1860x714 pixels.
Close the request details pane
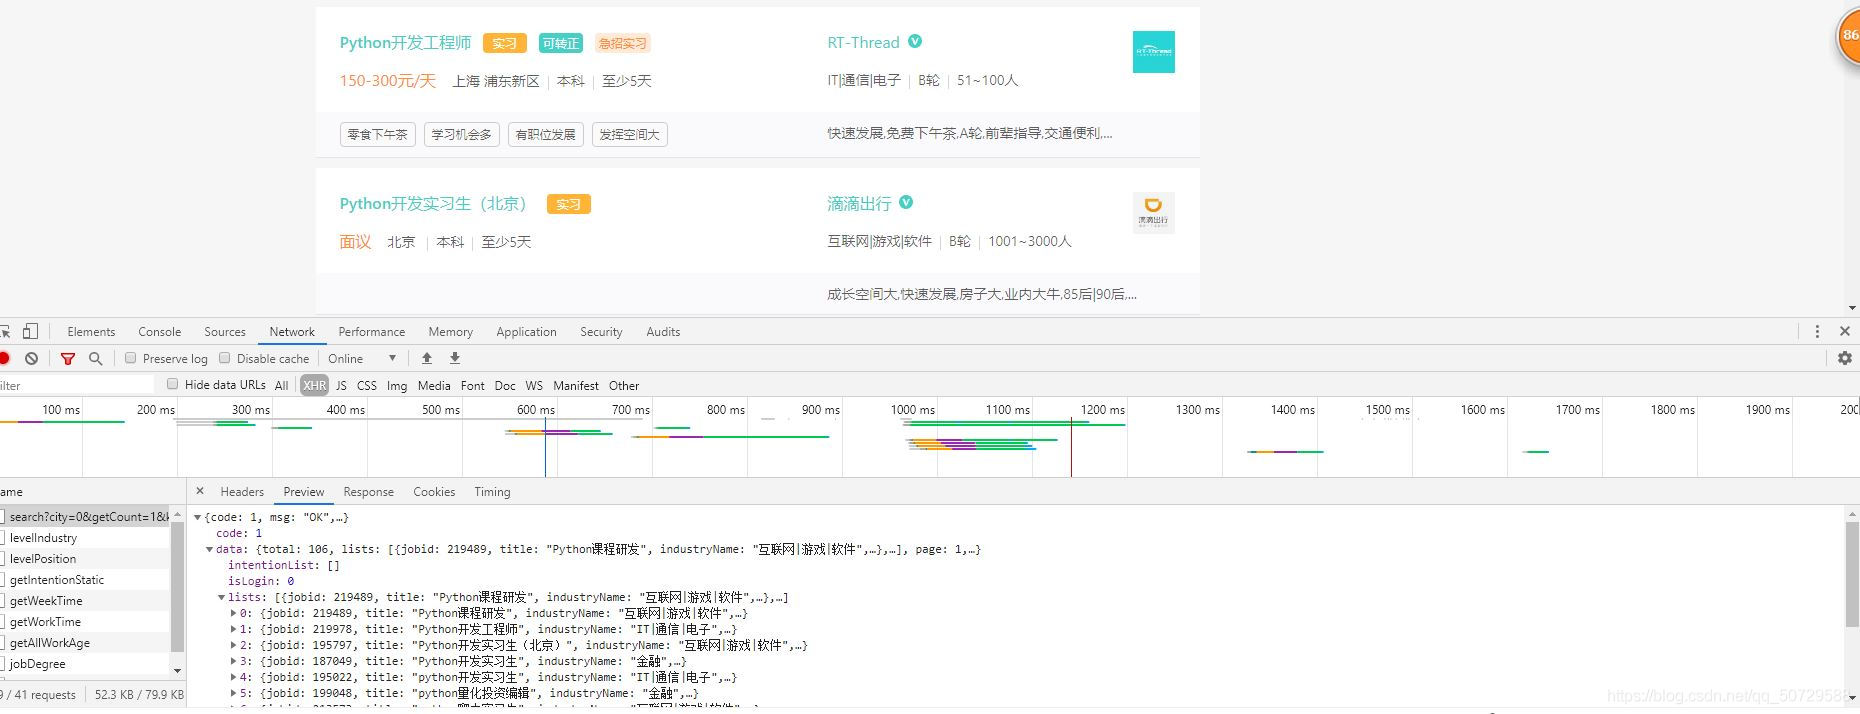(x=200, y=491)
